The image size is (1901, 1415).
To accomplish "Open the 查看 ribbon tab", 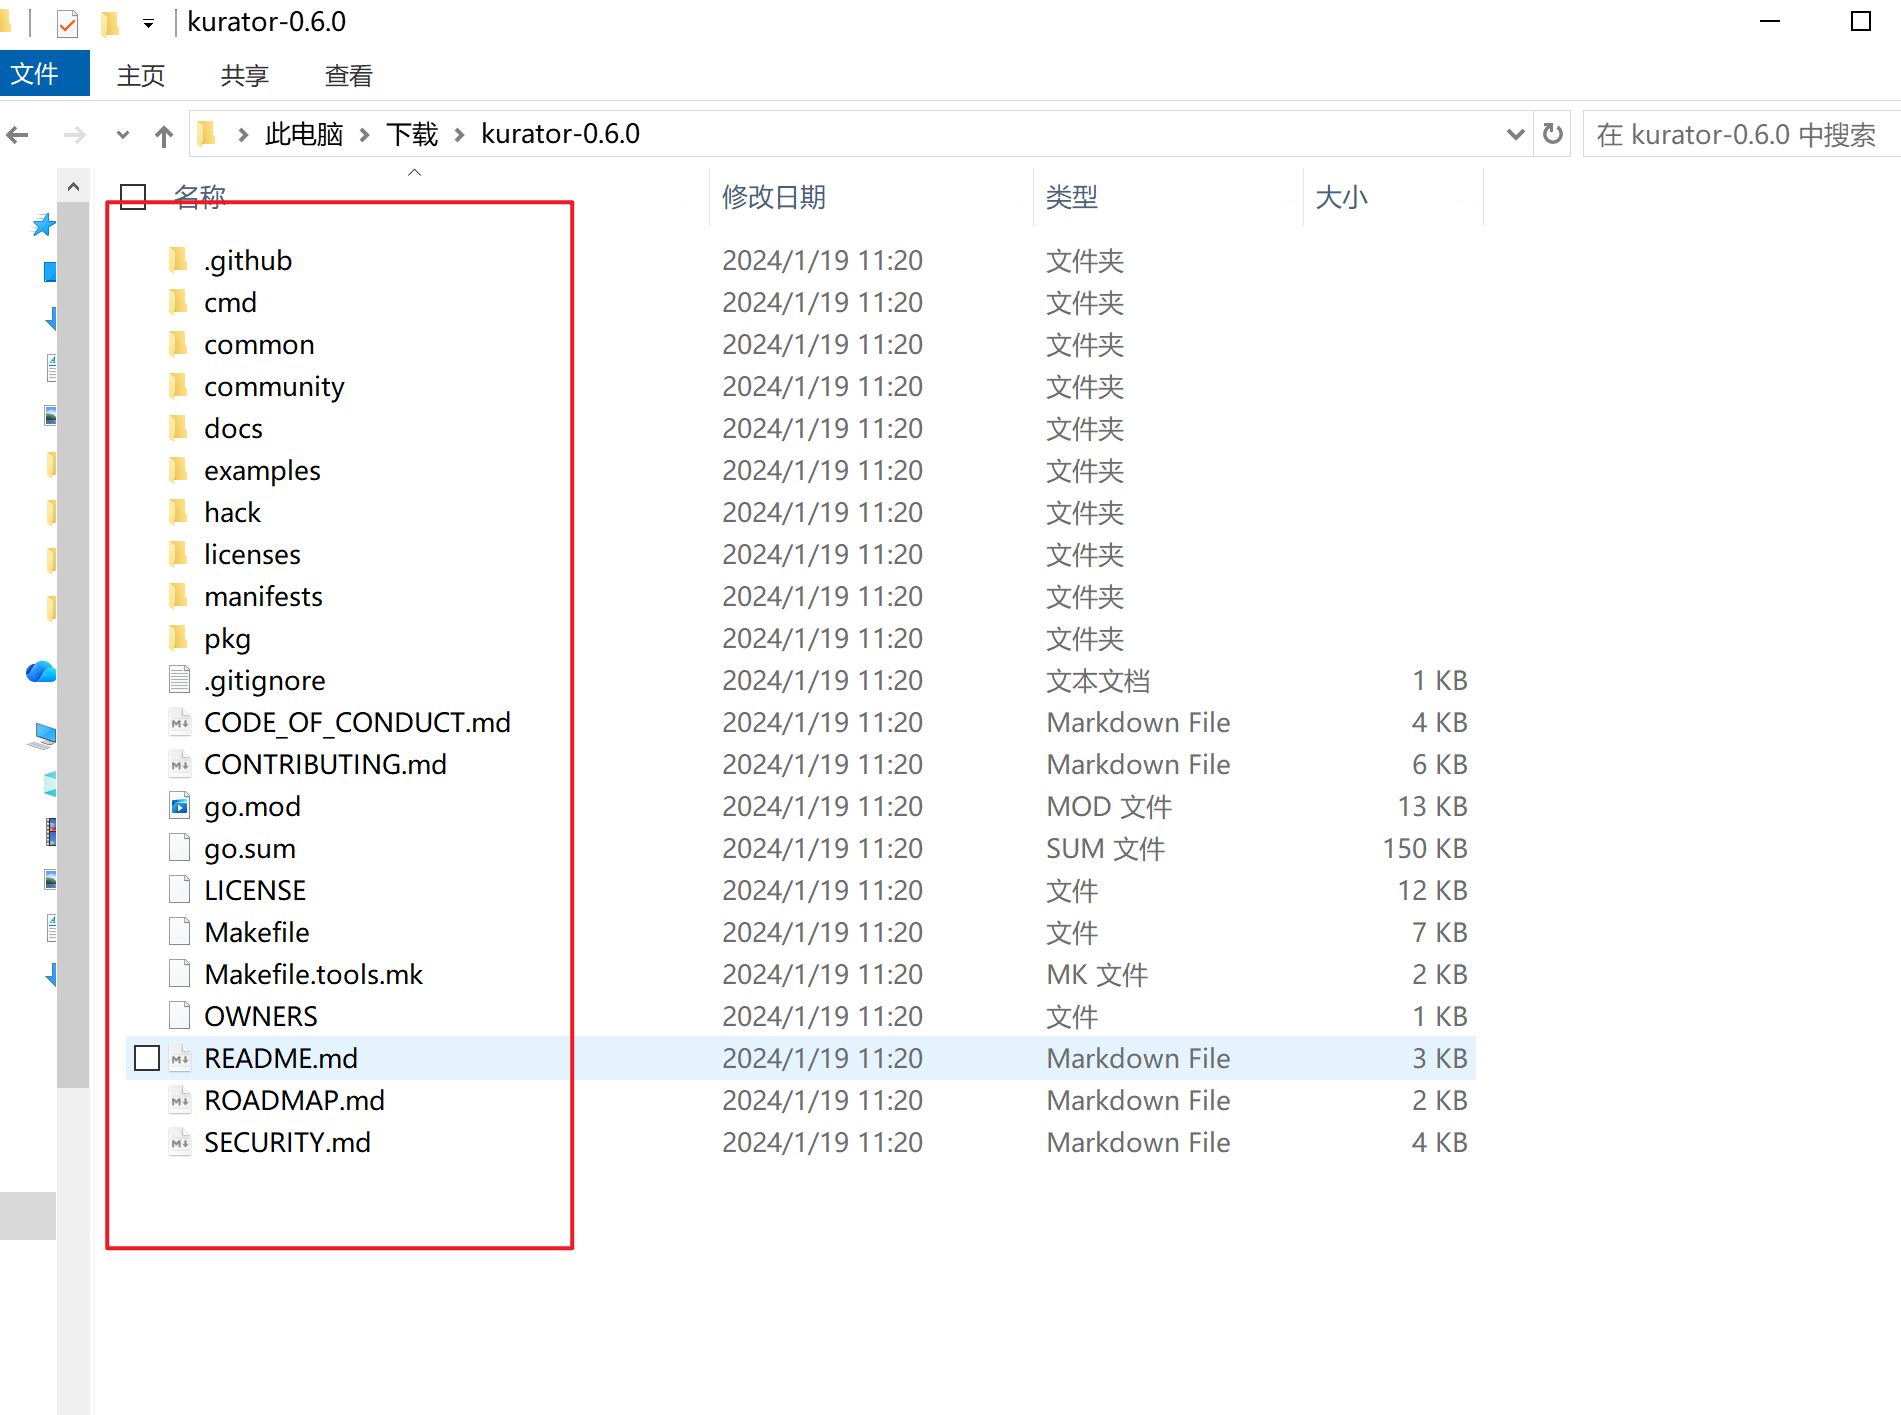I will 348,75.
